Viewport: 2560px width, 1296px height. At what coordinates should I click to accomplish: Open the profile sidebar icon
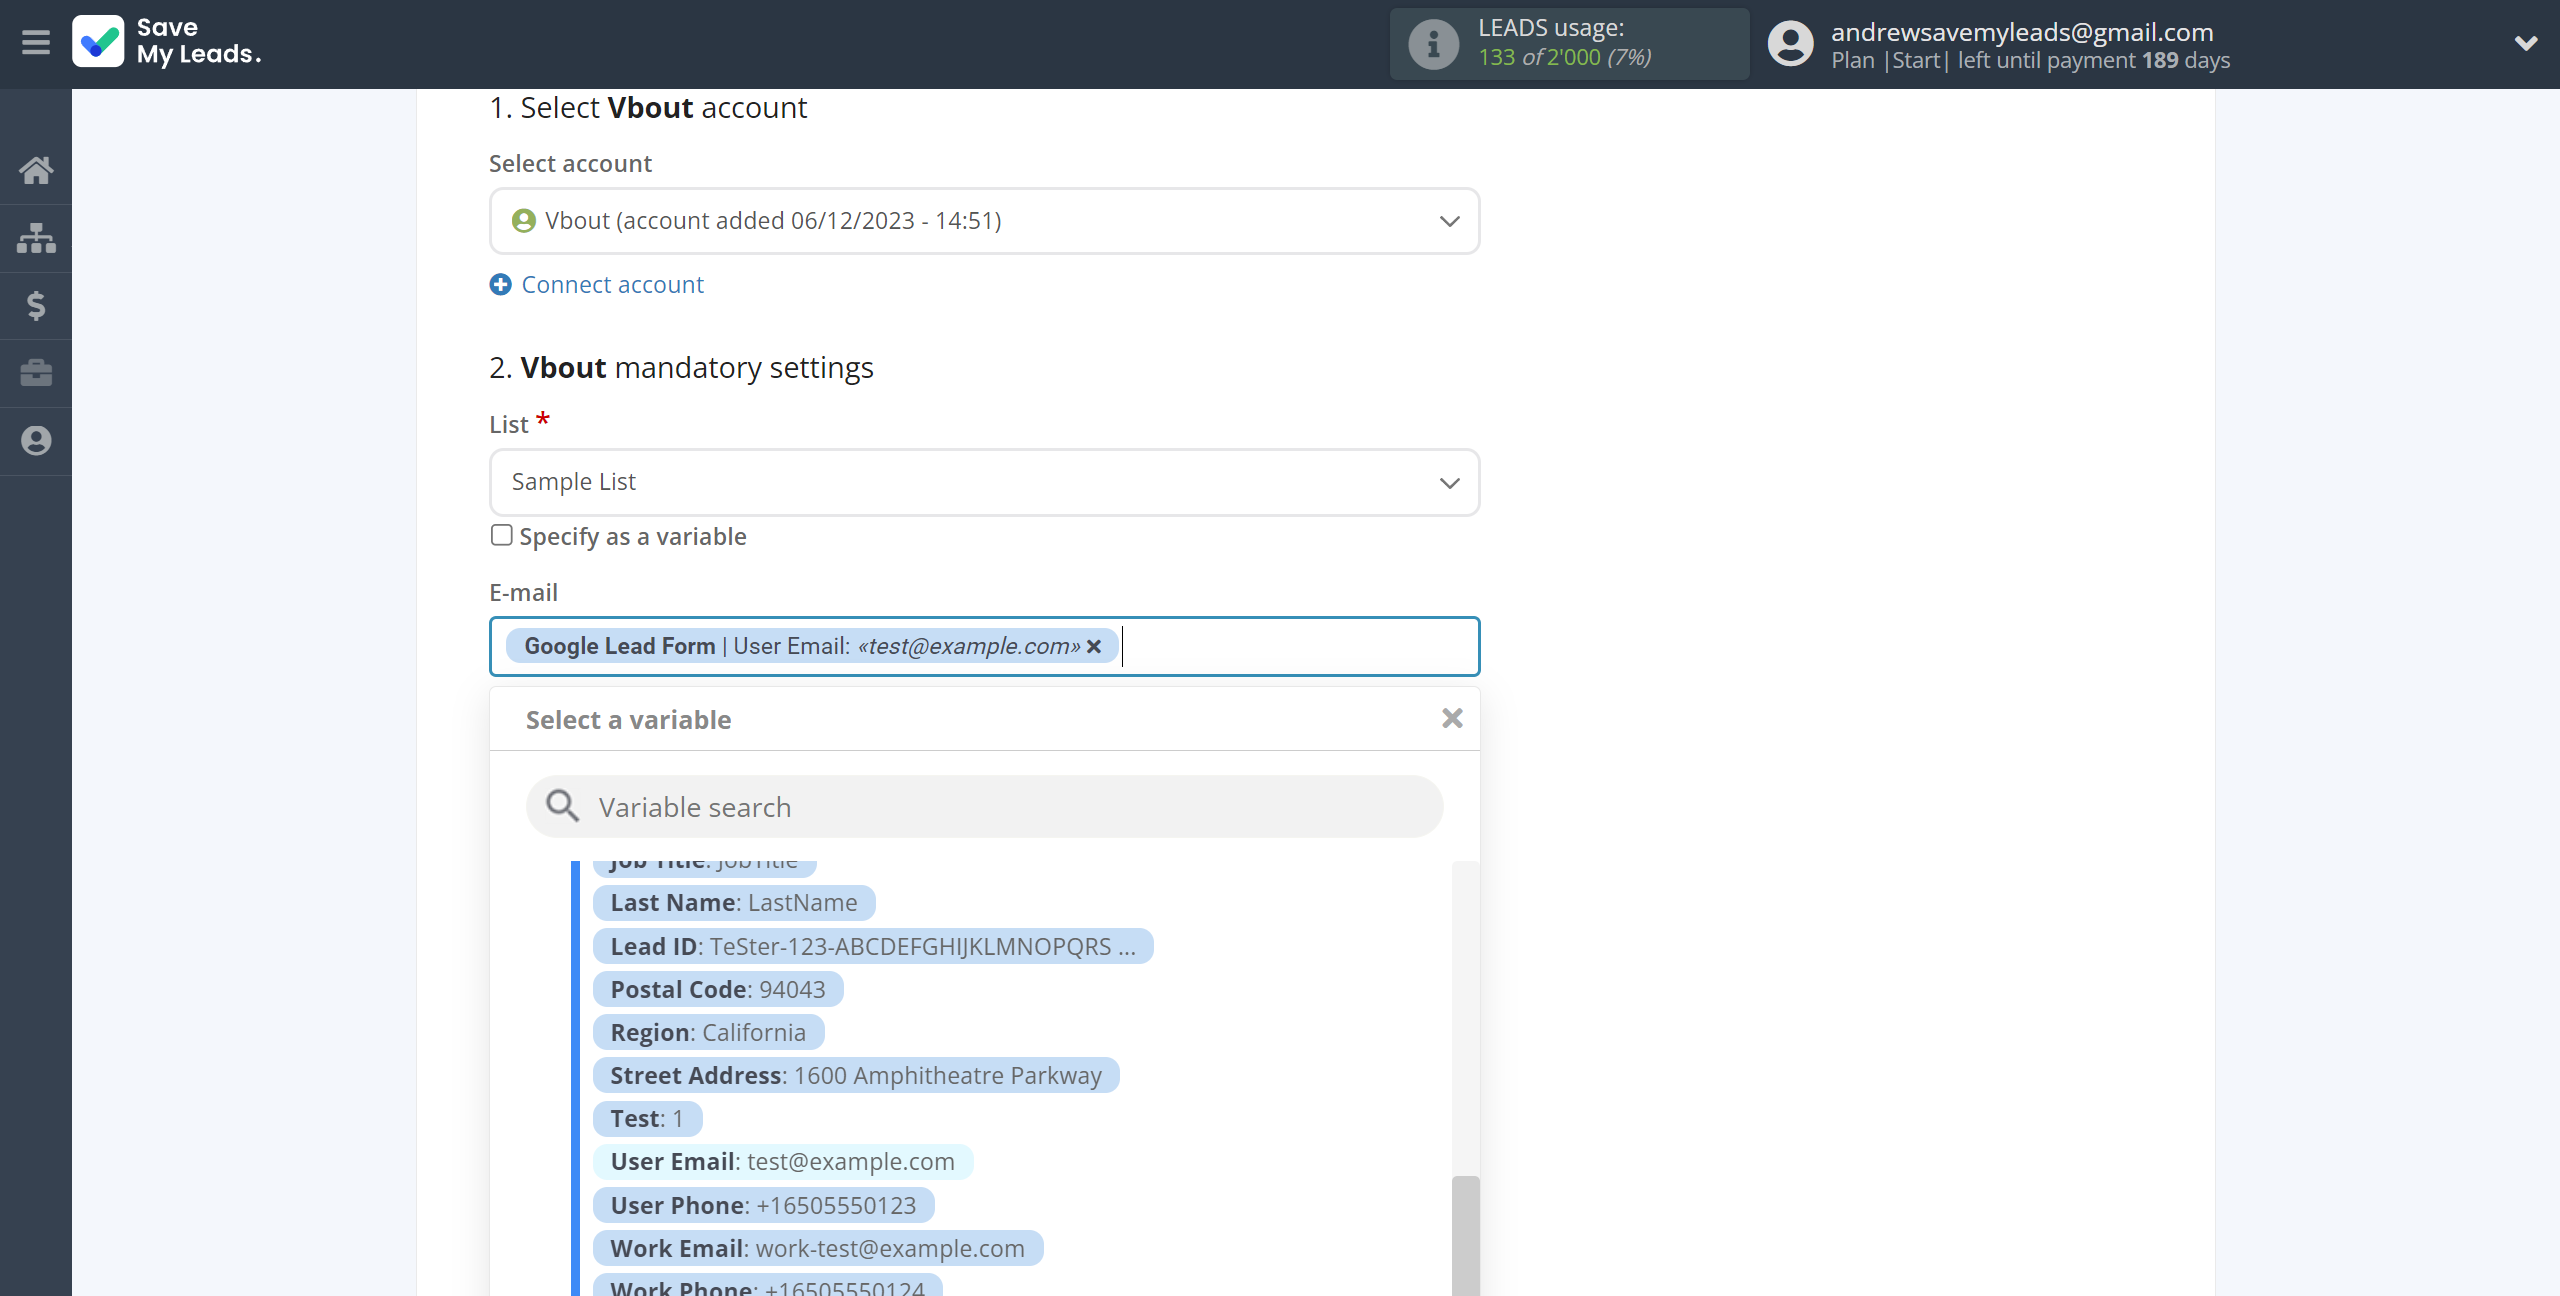pyautogui.click(x=36, y=441)
